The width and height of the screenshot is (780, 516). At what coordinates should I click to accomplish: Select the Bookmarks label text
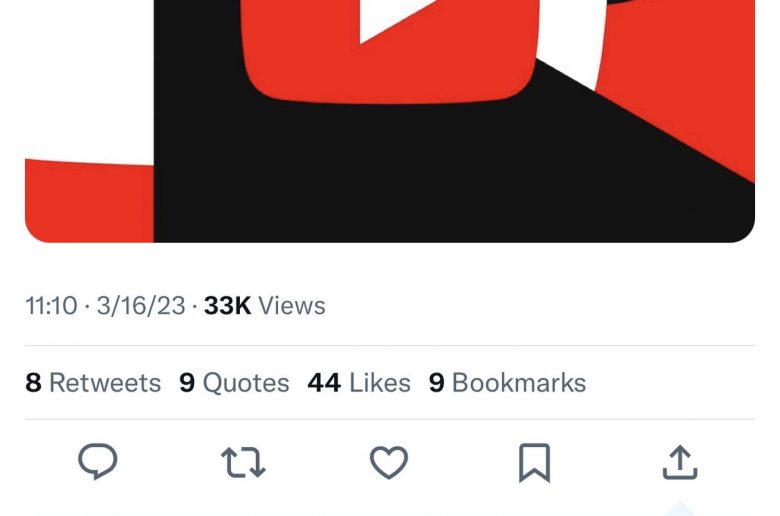pyautogui.click(x=519, y=383)
